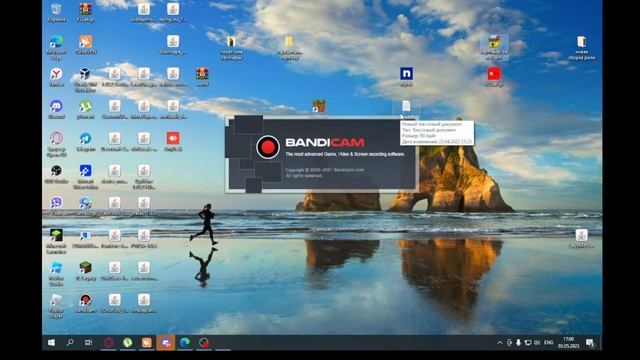This screenshot has height=360, width=640.
Task: Select the red AnyDesk desktop shortcut
Action: (173, 142)
